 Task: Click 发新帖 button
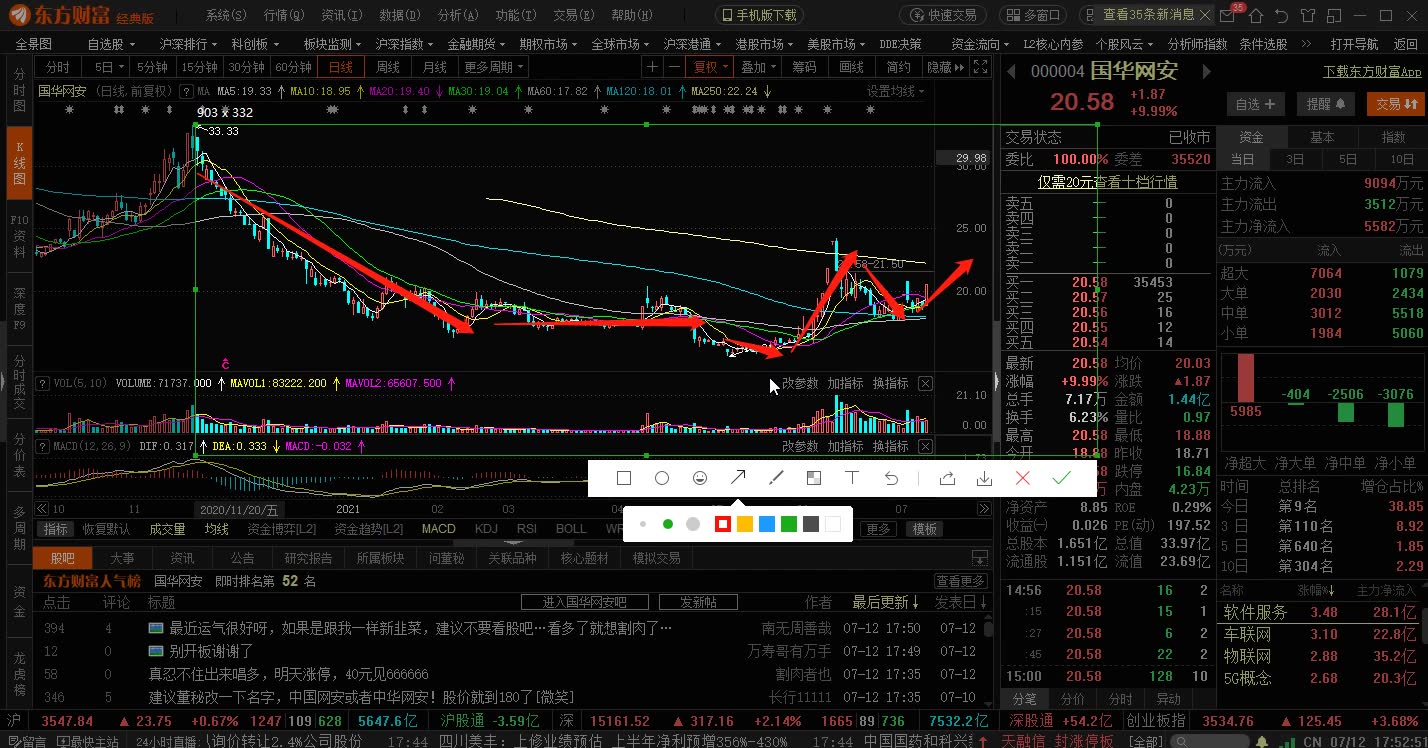click(x=698, y=602)
